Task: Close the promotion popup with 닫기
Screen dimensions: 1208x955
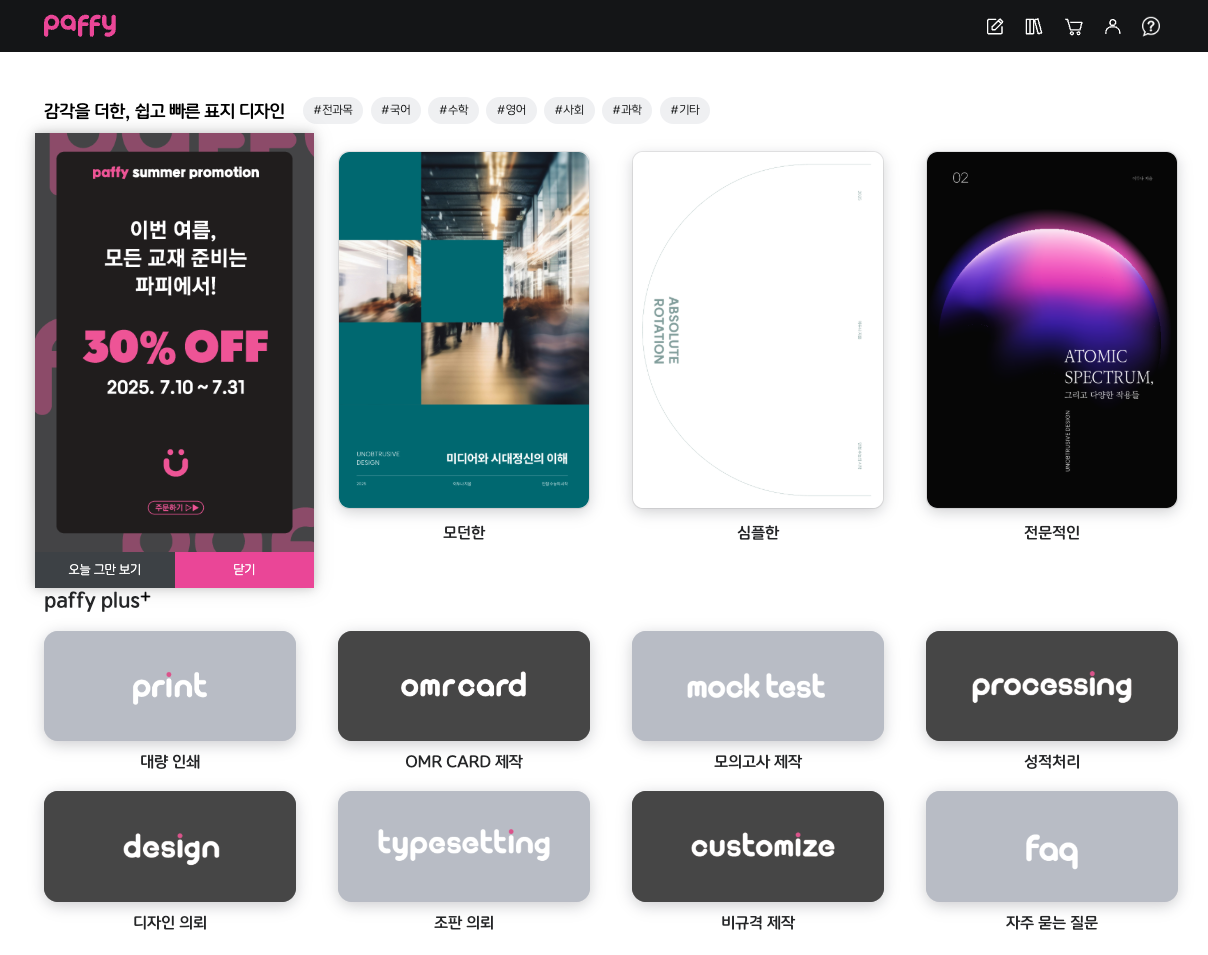Action: coord(244,570)
